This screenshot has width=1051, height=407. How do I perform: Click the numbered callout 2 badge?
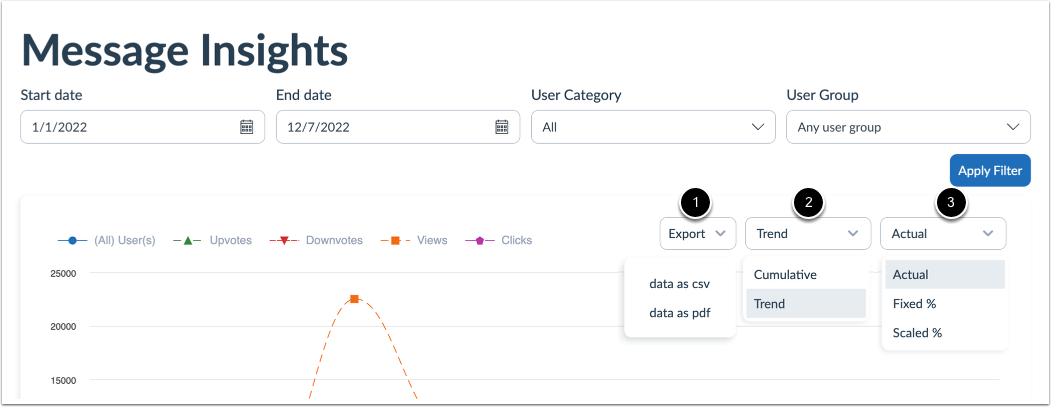pyautogui.click(x=808, y=202)
